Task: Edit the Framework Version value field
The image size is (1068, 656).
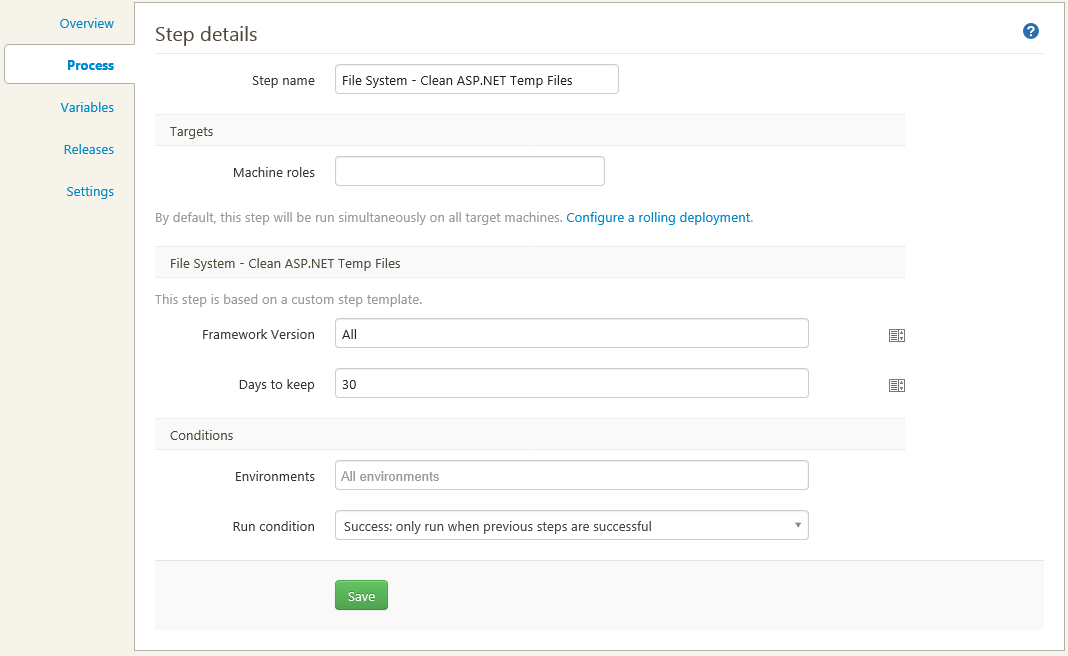Action: click(571, 333)
